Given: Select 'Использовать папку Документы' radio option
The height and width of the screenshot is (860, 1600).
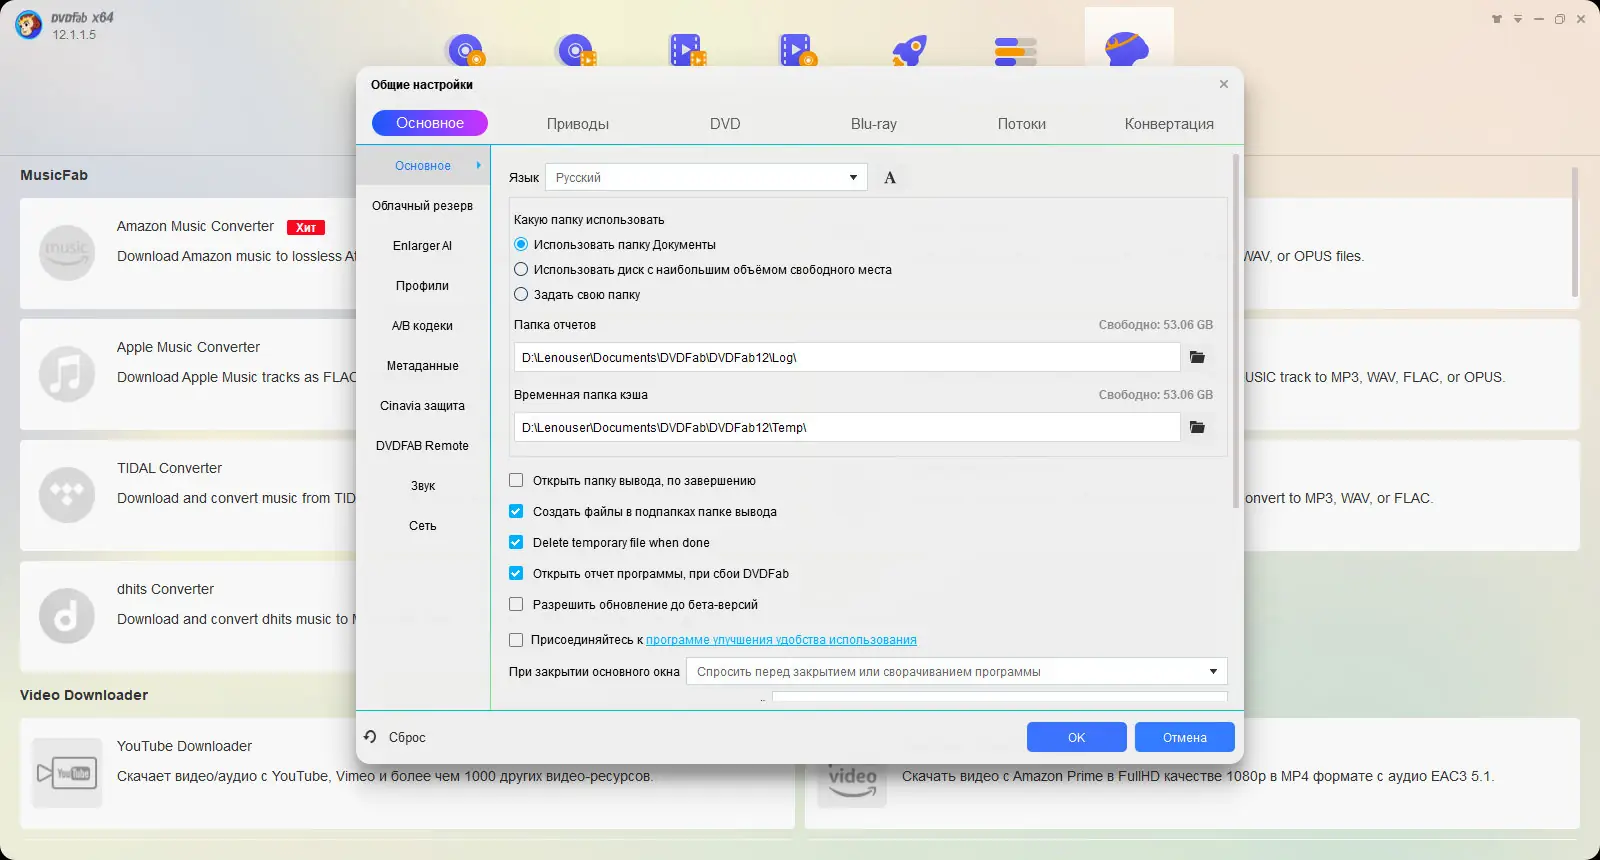Looking at the screenshot, I should pos(521,244).
